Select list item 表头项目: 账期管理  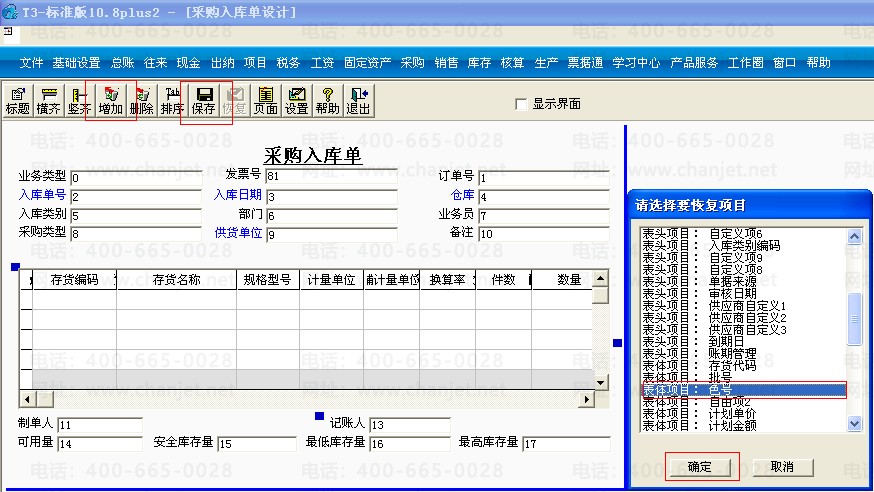click(744, 354)
